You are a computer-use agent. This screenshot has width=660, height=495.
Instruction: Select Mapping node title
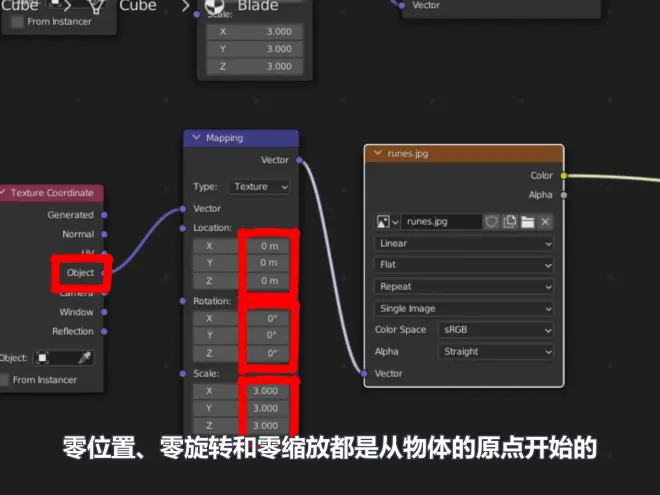tap(224, 138)
